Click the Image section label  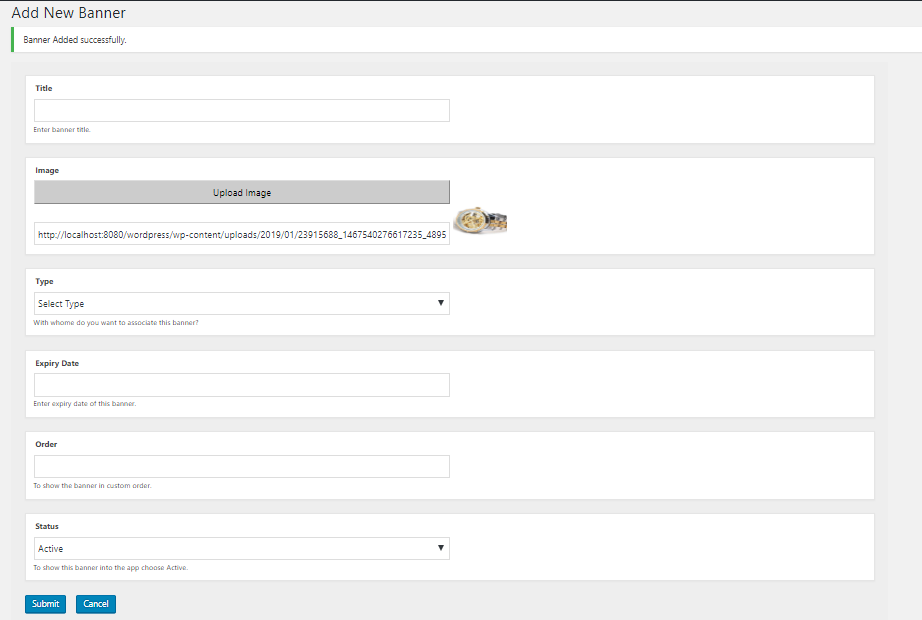pyautogui.click(x=47, y=170)
